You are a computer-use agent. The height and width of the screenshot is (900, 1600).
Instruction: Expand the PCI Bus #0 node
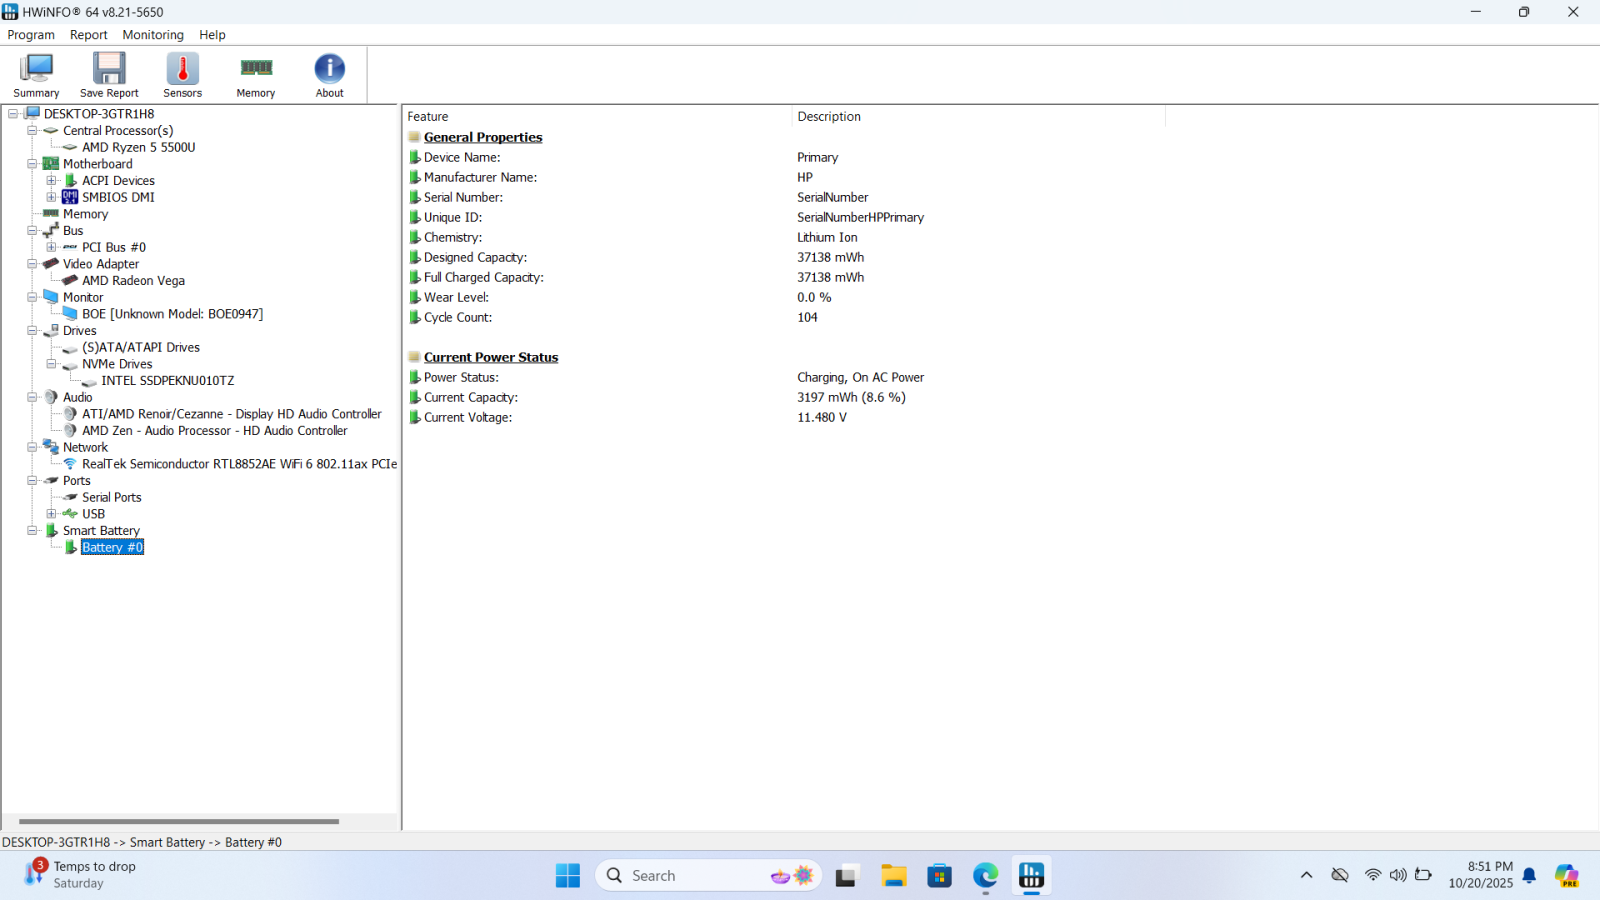coord(51,247)
